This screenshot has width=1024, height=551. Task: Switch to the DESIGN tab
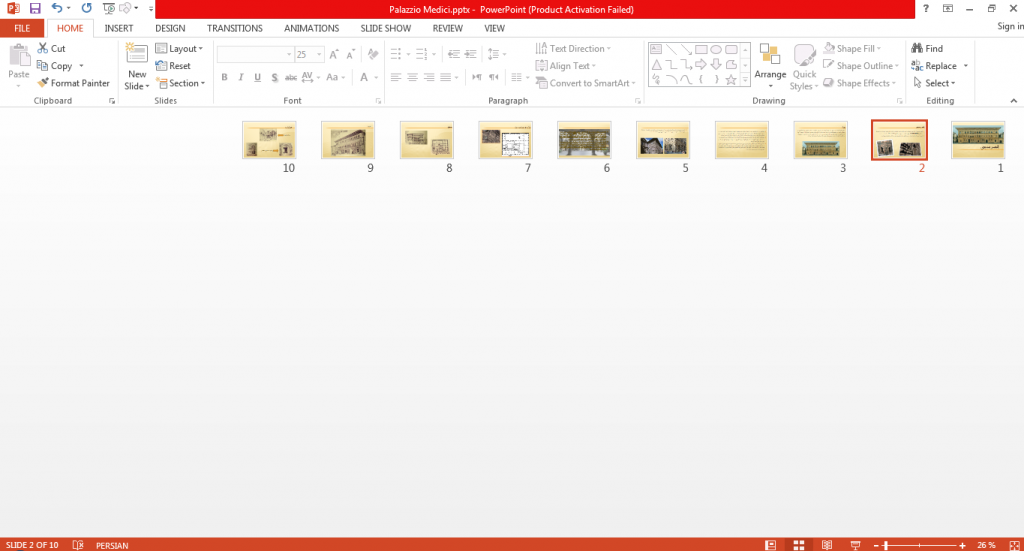[x=170, y=28]
